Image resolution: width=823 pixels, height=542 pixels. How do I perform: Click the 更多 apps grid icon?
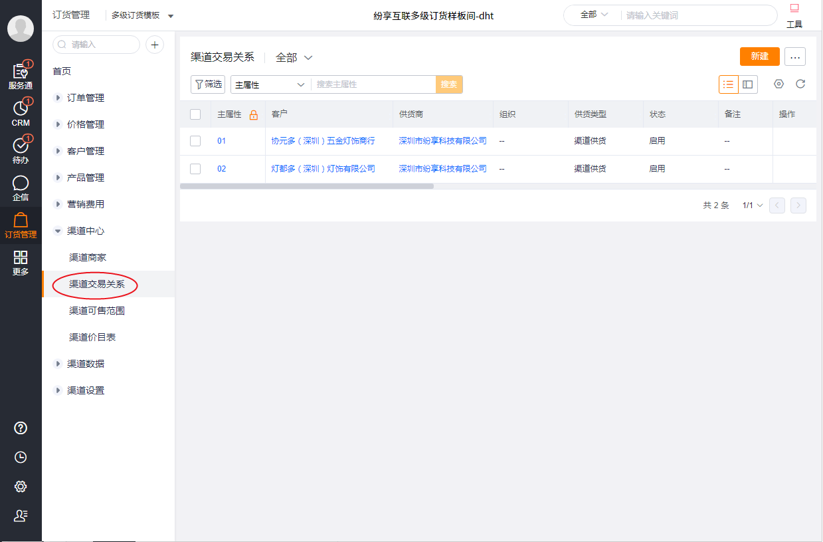20,262
